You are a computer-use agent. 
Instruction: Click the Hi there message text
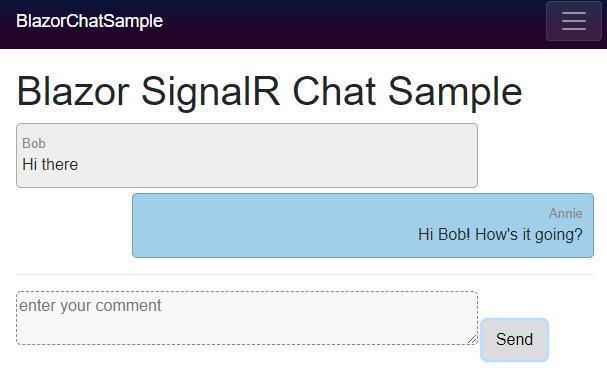tap(50, 165)
